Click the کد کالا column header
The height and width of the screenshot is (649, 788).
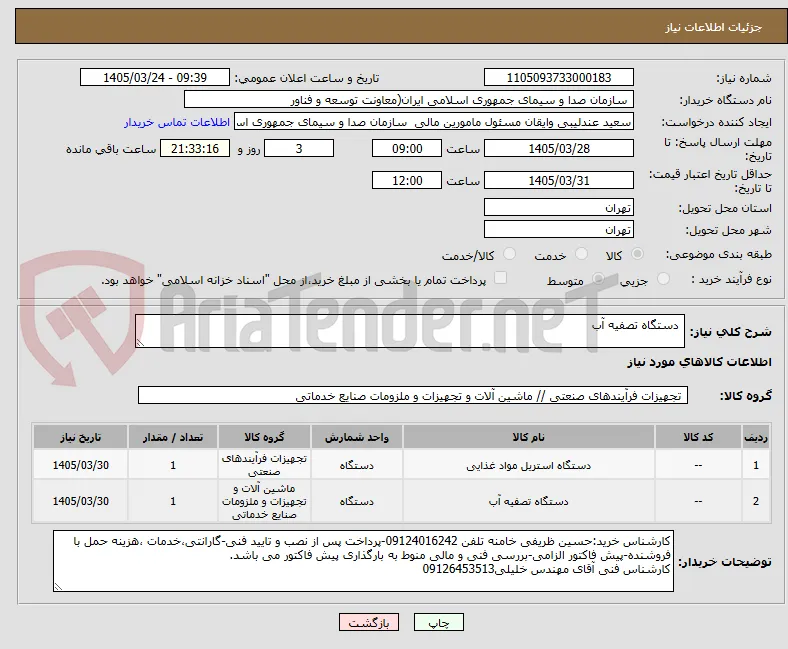(x=698, y=437)
